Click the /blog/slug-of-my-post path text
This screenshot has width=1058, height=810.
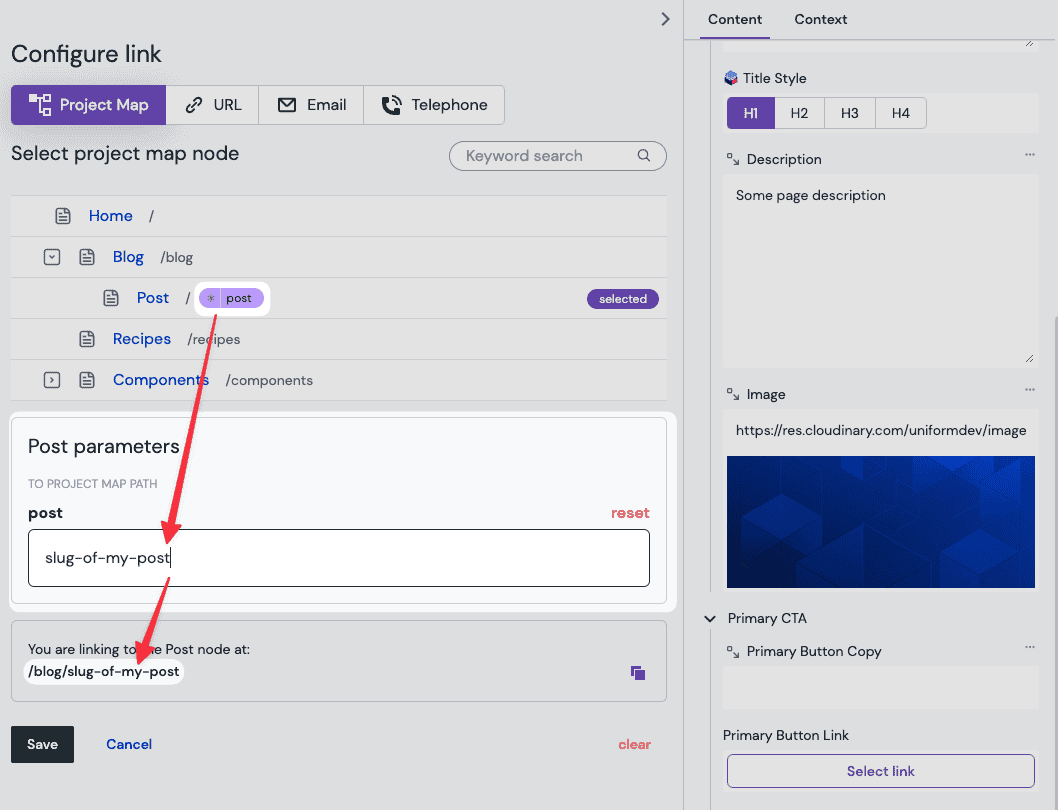pos(104,672)
